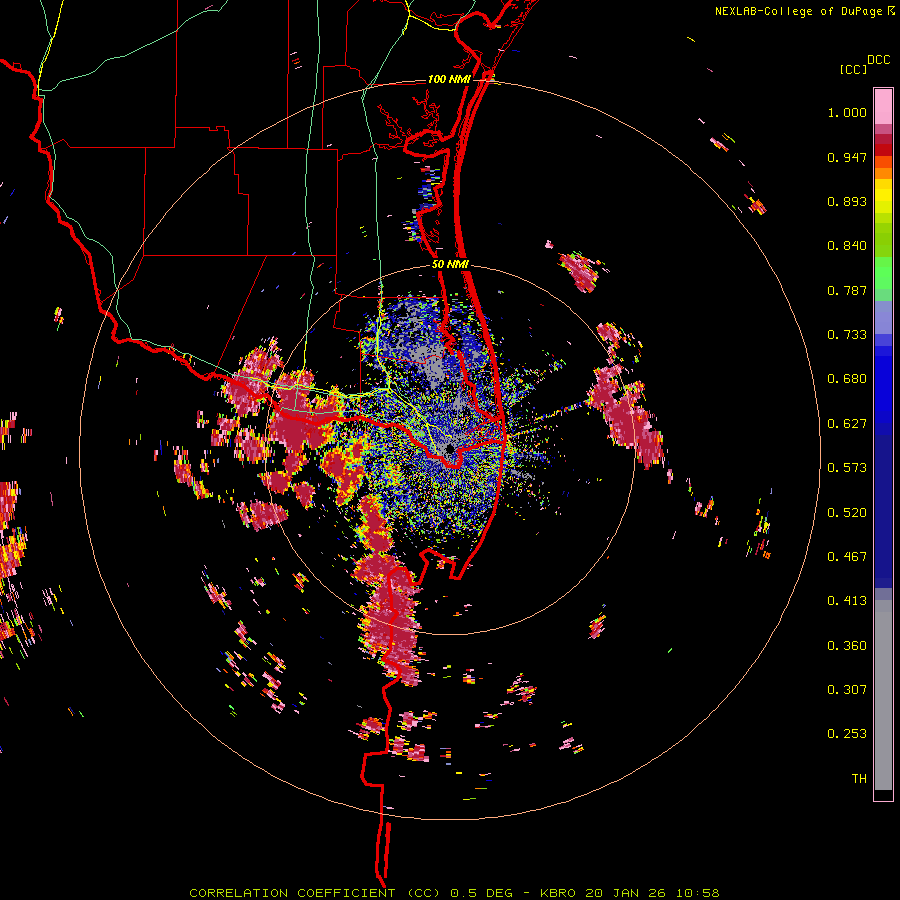Click the 0.253 color scale value
Screen dimensions: 900x900
847,734
